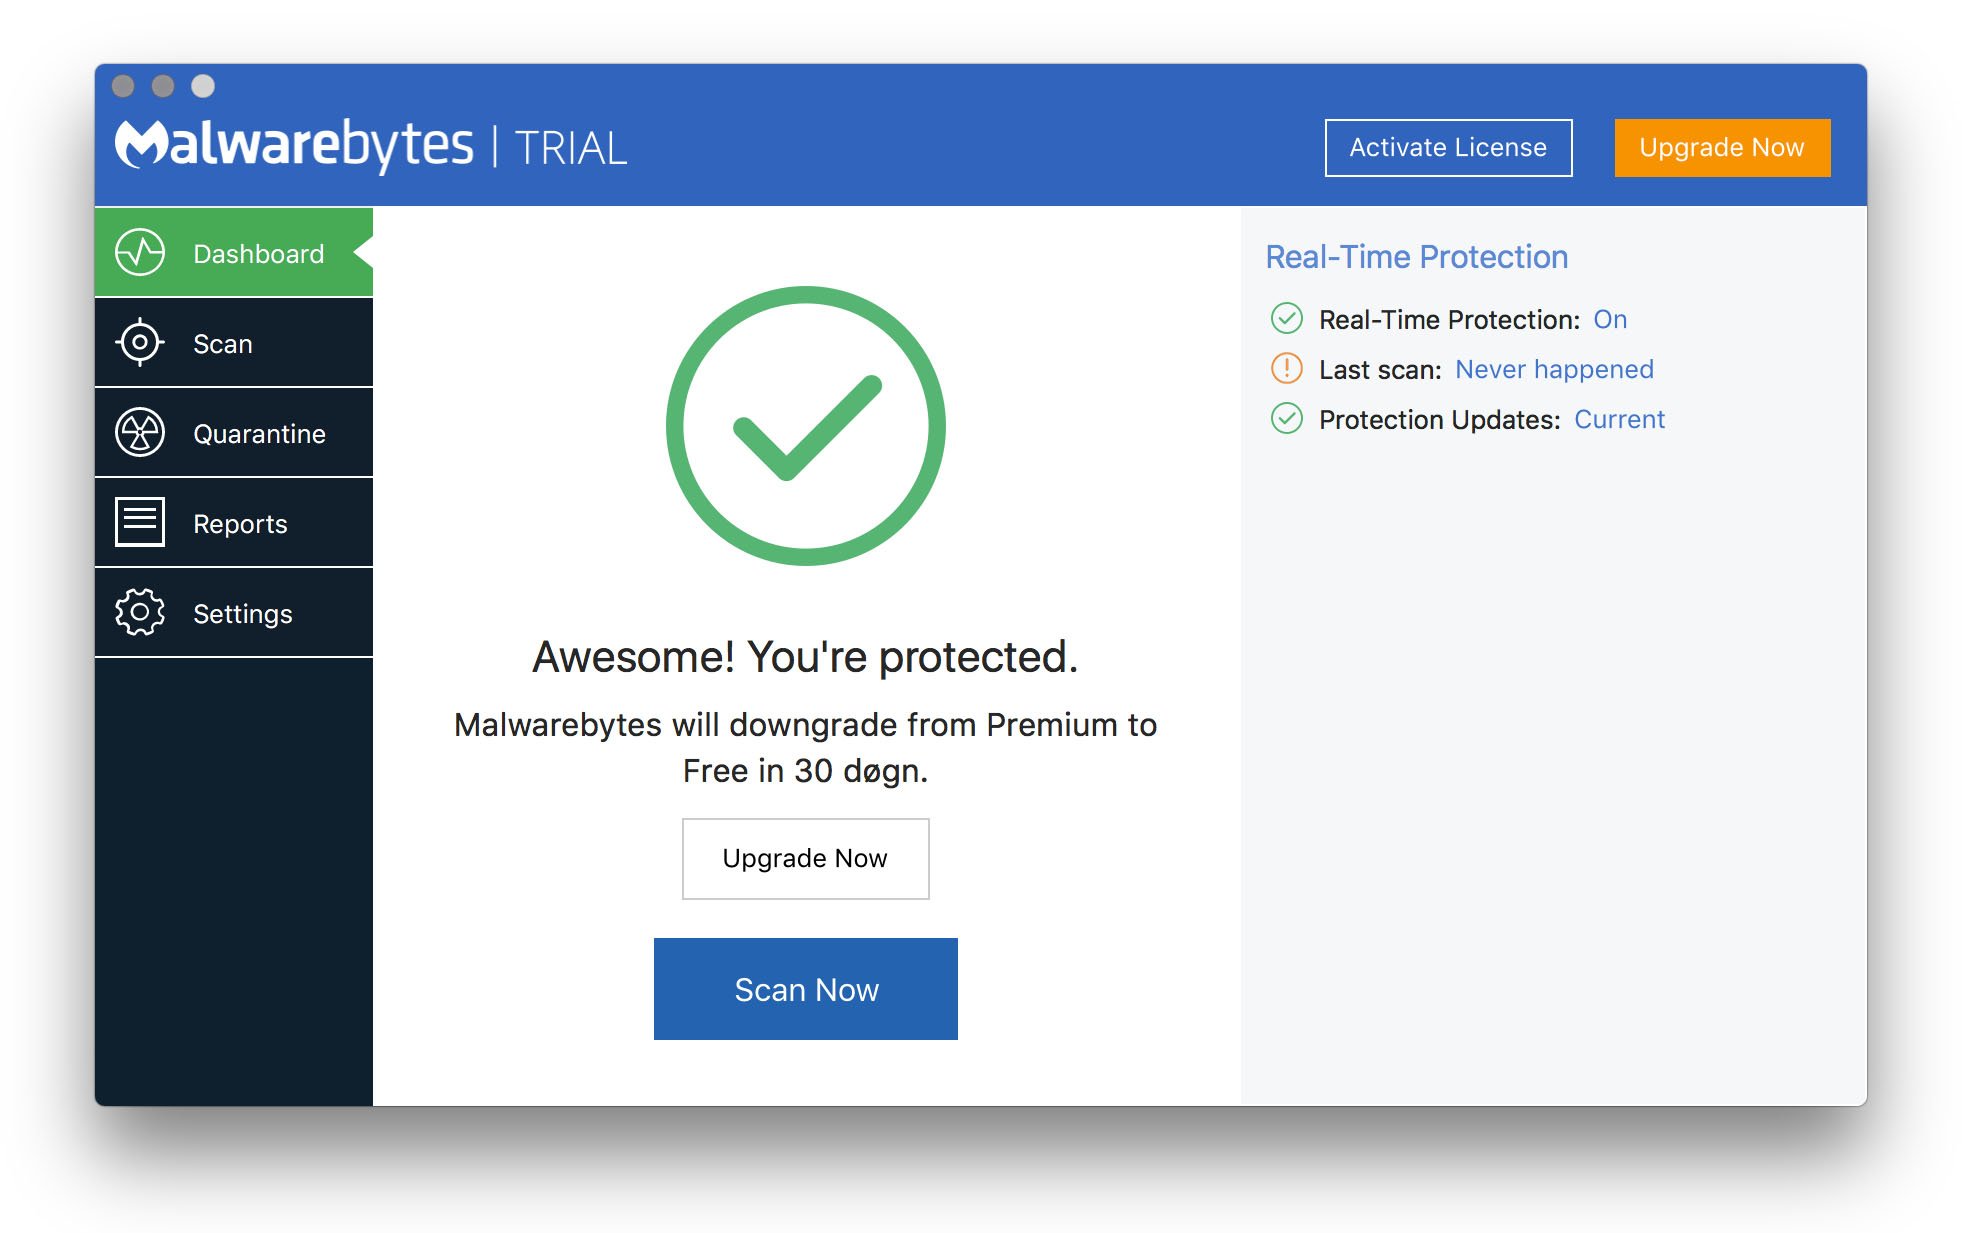Click the Real-Time Protection 'On' link
The height and width of the screenshot is (1233, 1962).
coord(1610,319)
